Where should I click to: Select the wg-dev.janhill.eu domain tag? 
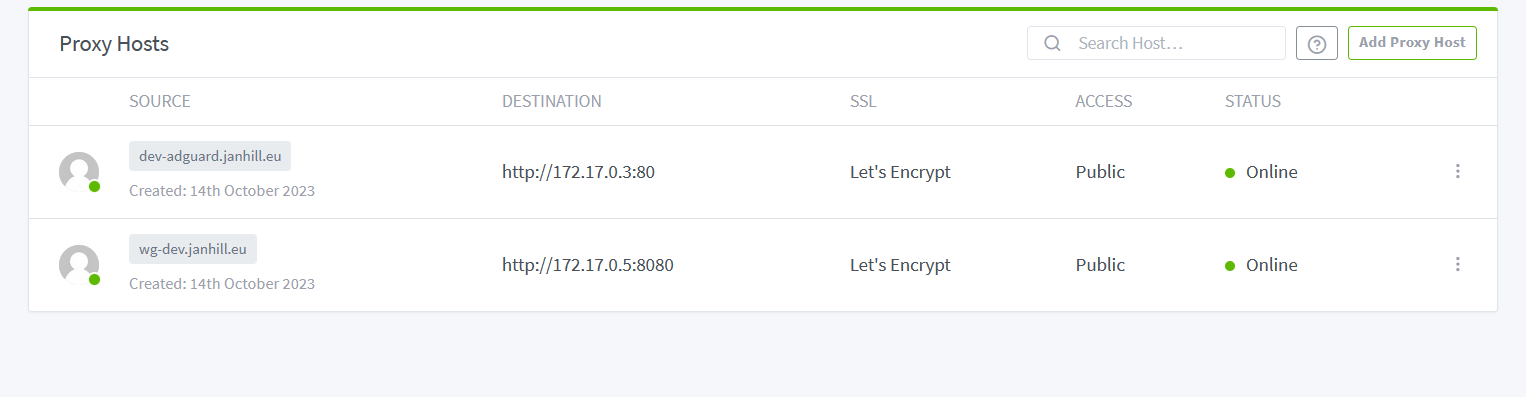(x=193, y=249)
